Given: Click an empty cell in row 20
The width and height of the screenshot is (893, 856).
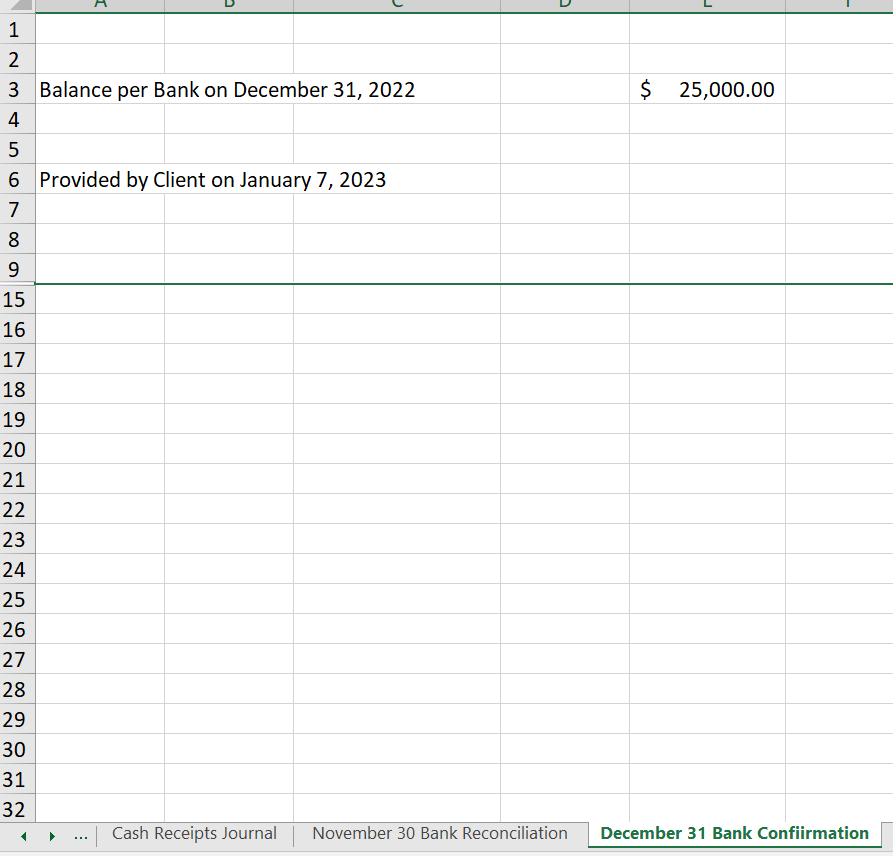Looking at the screenshot, I should tap(396, 449).
